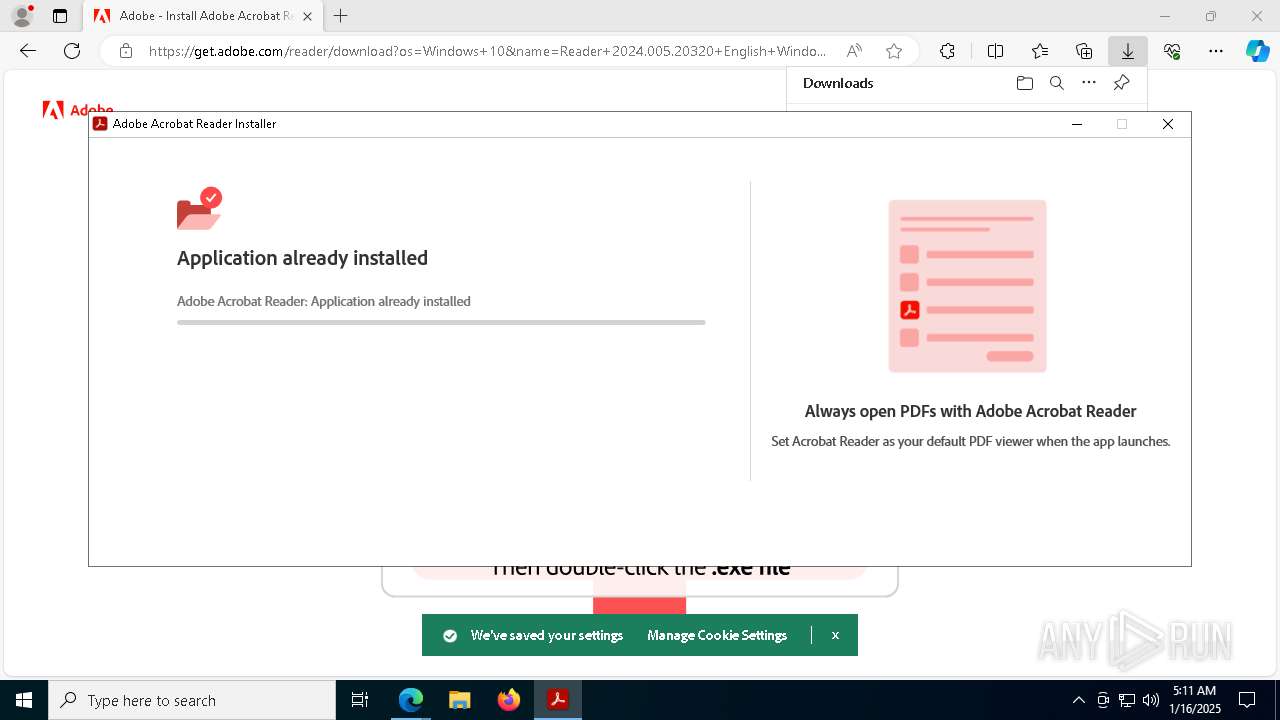Add this page to favorites

894,51
